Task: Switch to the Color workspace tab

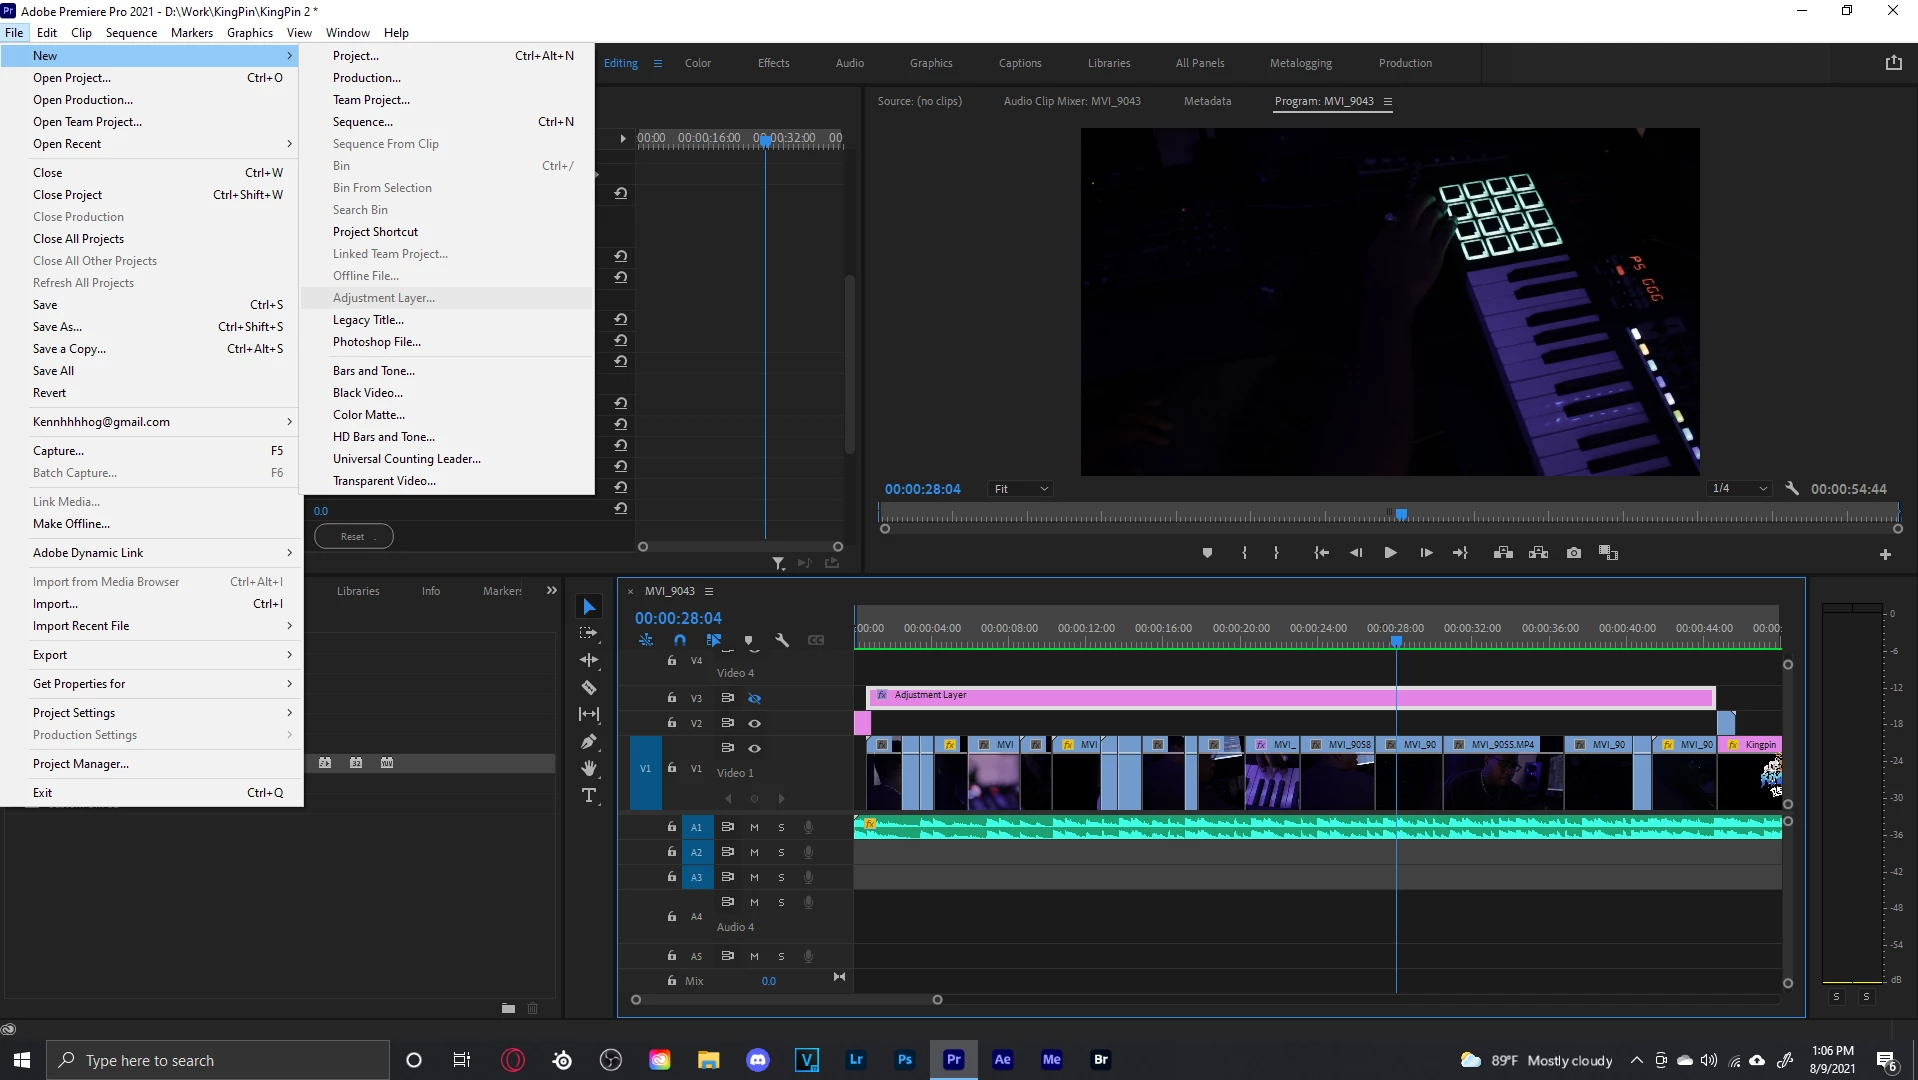Action: tap(698, 63)
